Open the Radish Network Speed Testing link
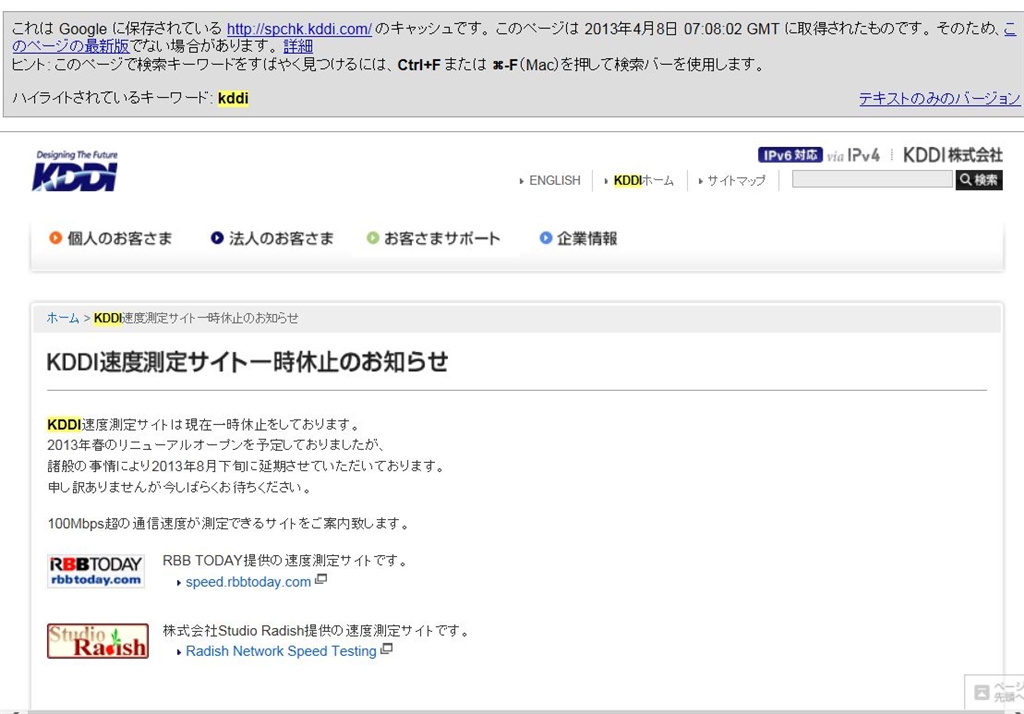This screenshot has height=714, width=1024. (281, 651)
